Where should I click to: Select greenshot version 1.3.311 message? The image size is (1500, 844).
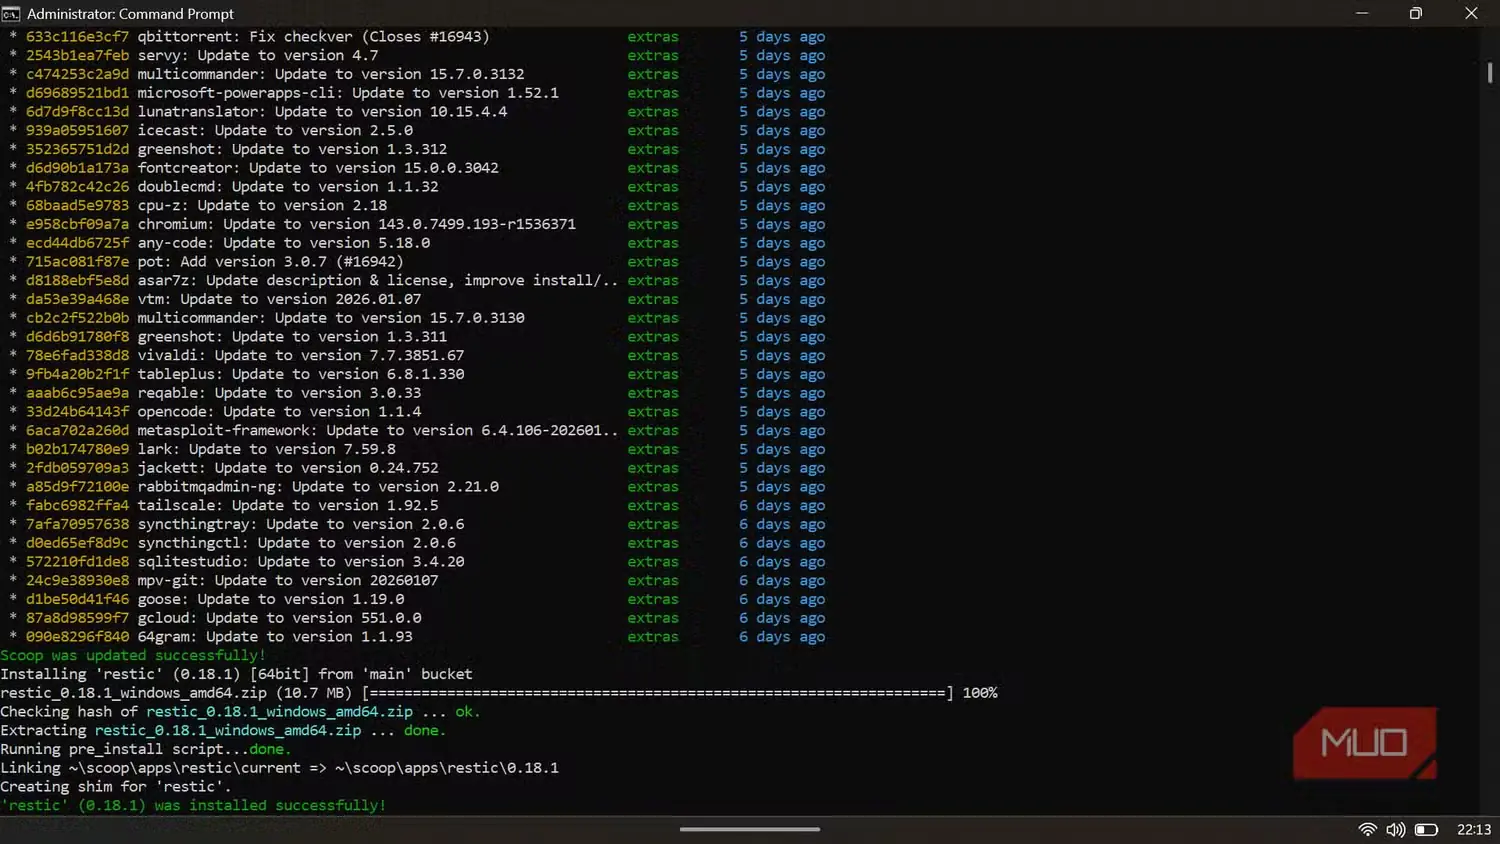tap(292, 337)
